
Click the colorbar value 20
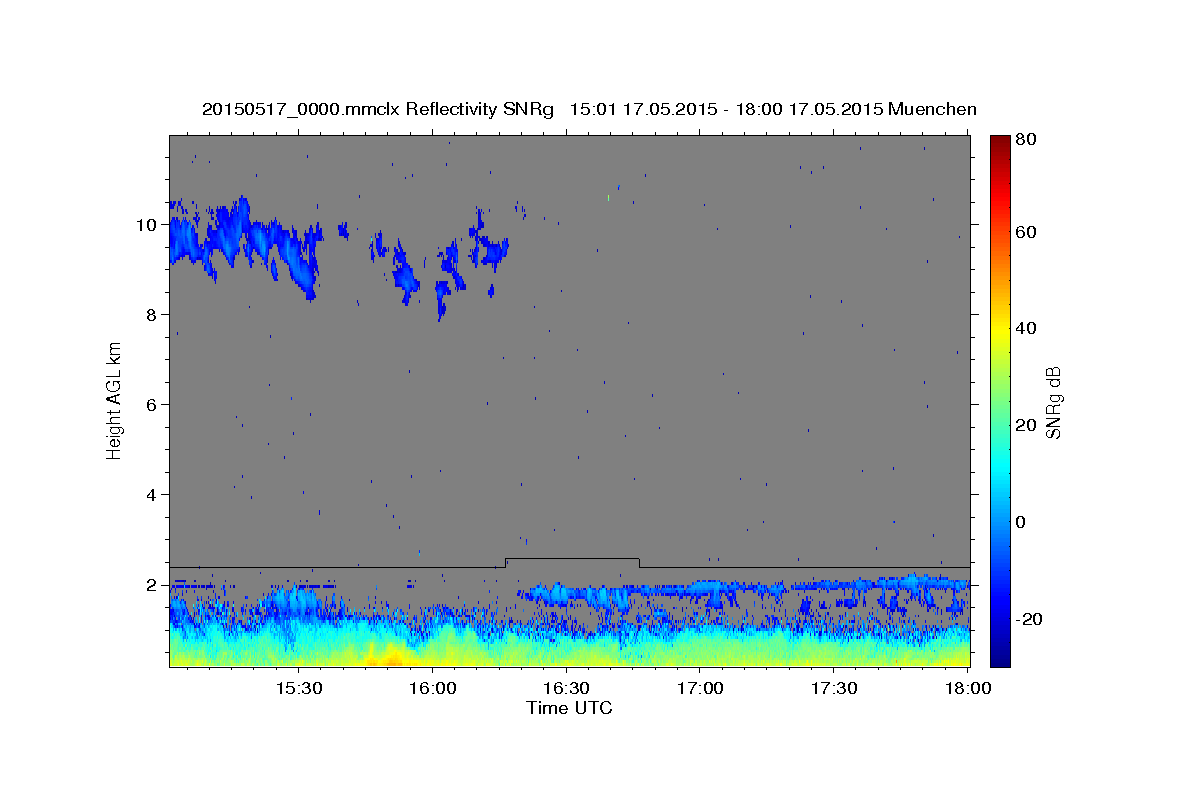(x=1028, y=425)
